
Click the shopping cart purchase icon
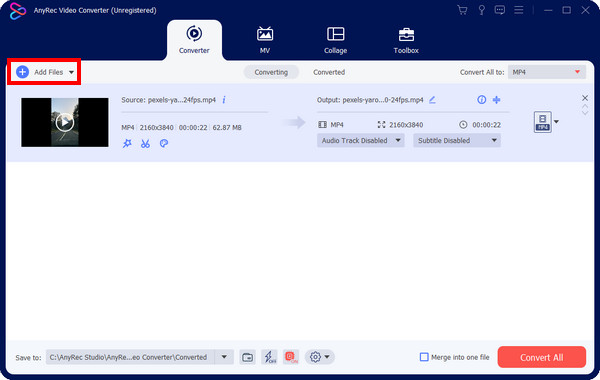(462, 10)
